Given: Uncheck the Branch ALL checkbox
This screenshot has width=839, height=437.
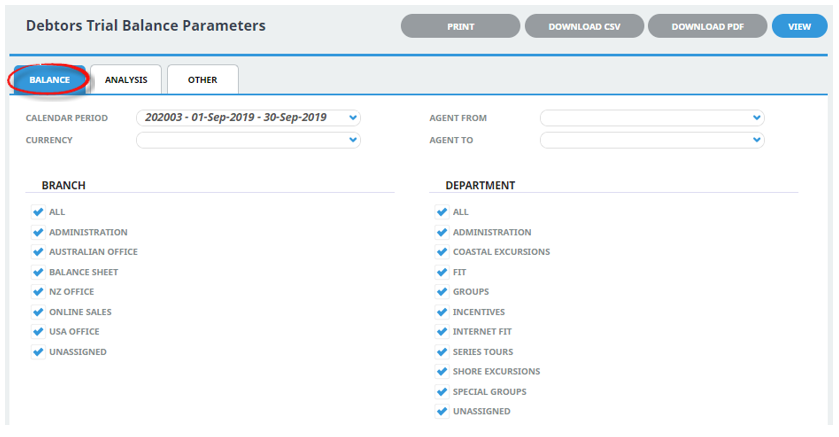Looking at the screenshot, I should coord(38,212).
